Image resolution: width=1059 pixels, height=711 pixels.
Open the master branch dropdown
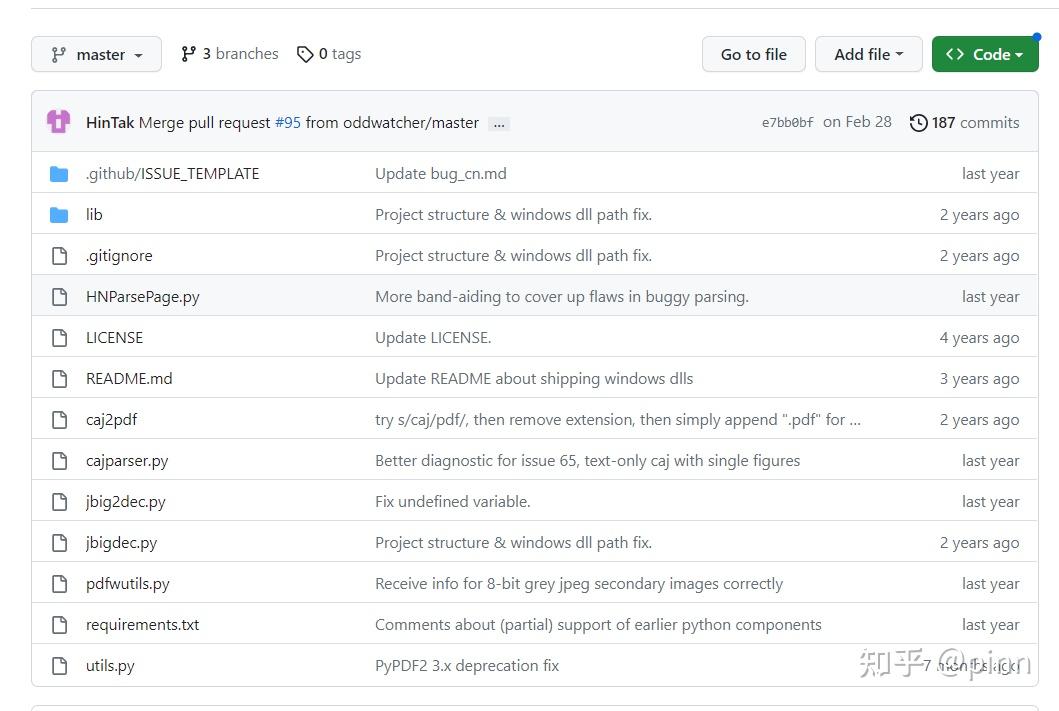(97, 54)
